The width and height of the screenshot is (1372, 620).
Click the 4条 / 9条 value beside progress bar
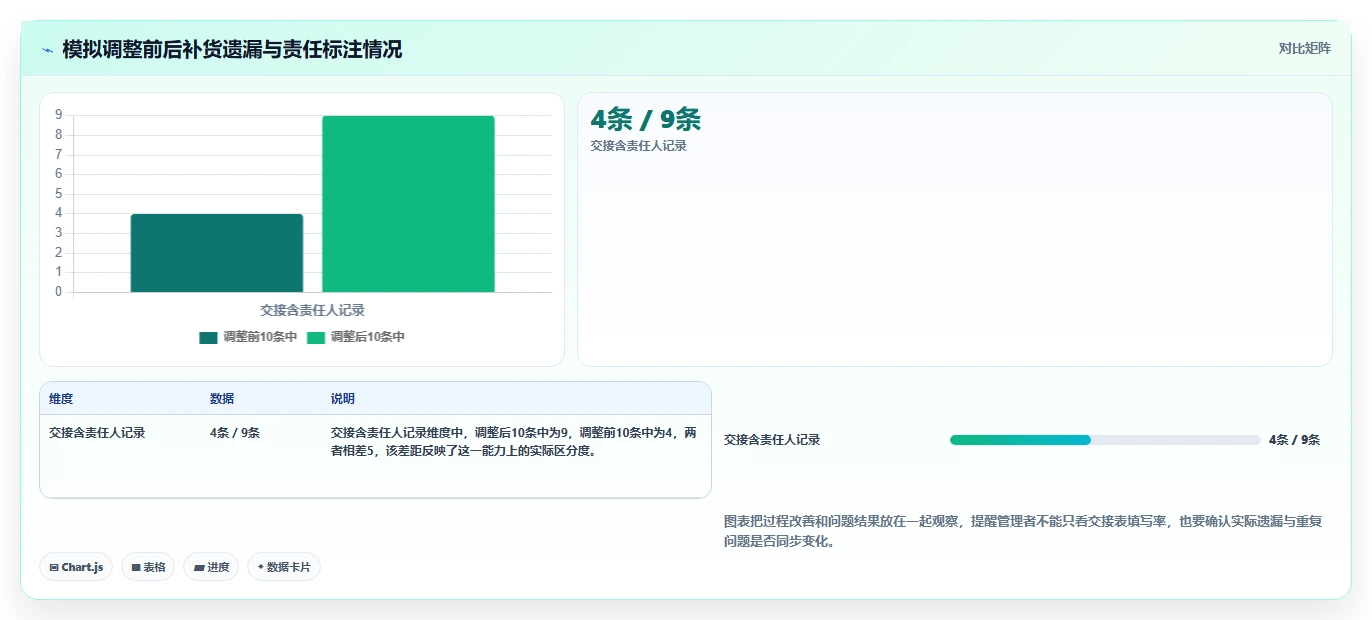1294,440
